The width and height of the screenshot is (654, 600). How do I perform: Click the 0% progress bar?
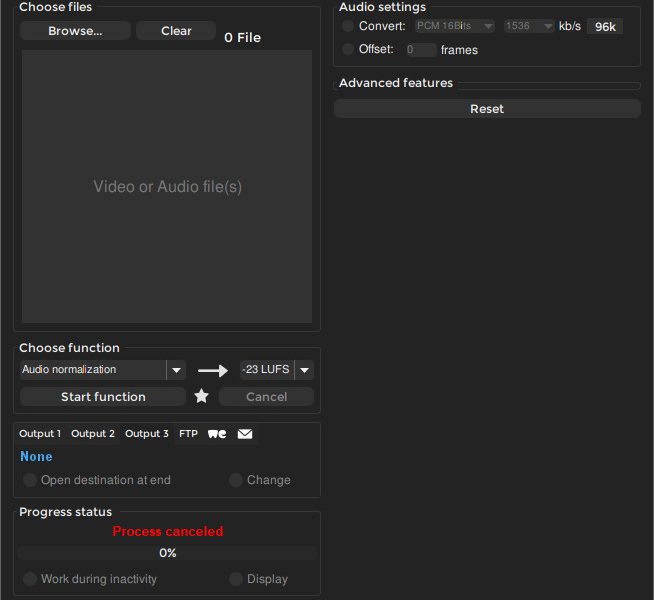tap(167, 553)
